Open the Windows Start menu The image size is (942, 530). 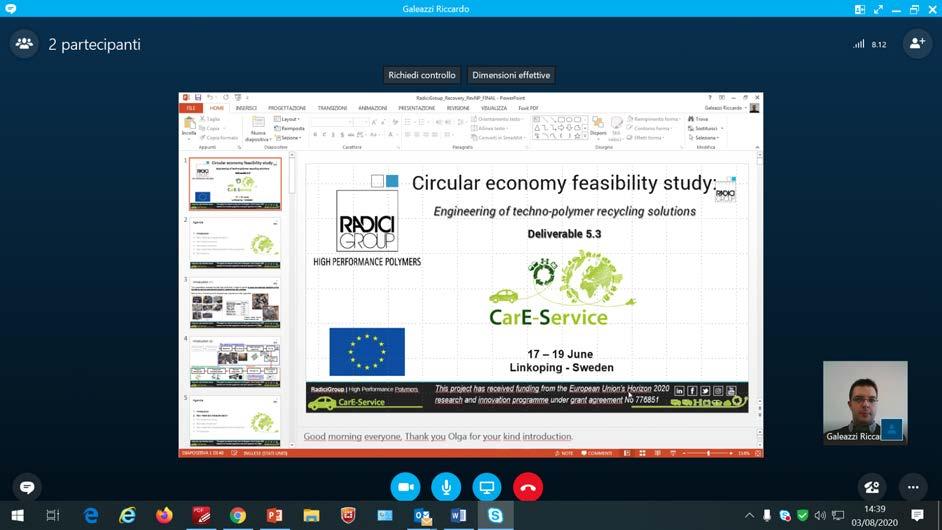click(17, 516)
